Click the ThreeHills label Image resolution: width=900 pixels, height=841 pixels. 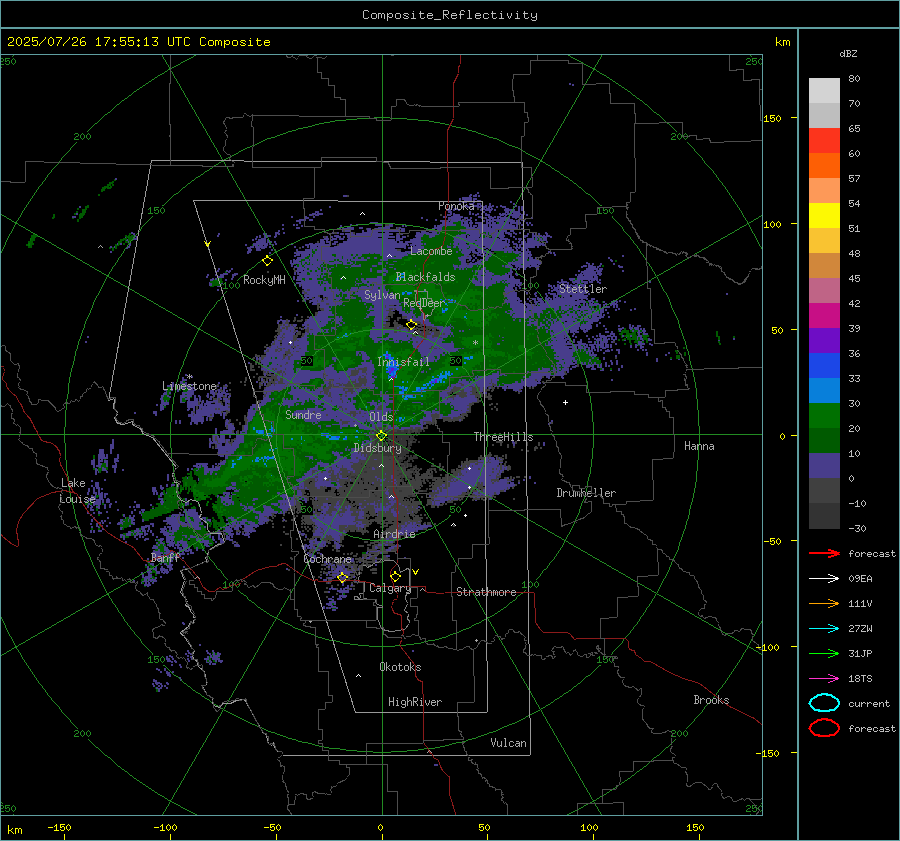(x=503, y=437)
